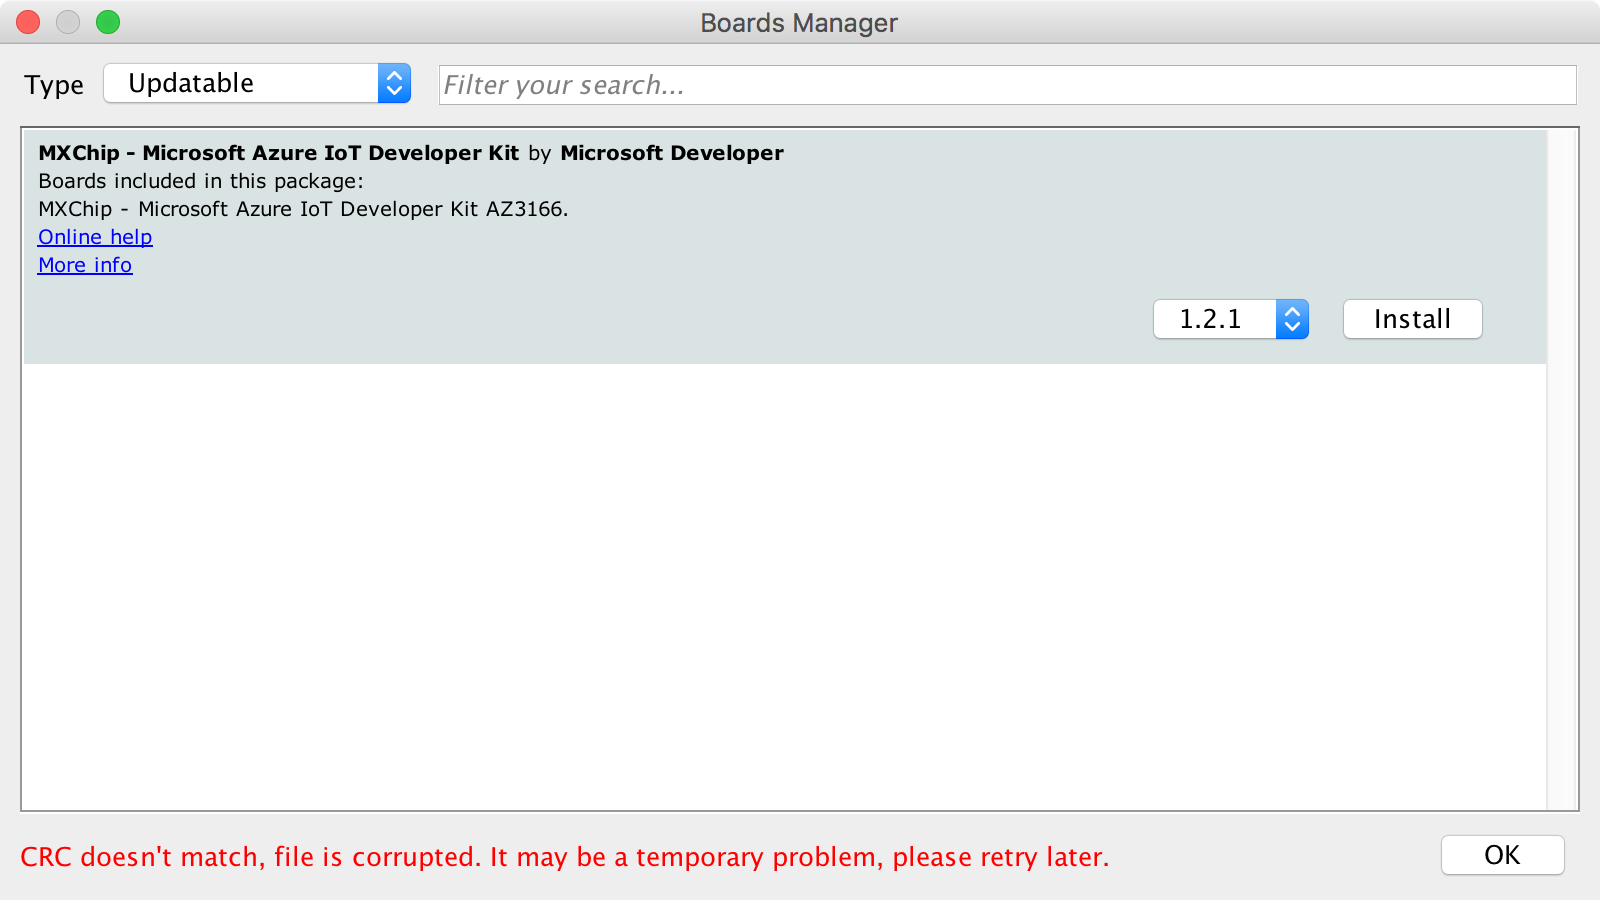
Task: Click the green zoom traffic light button
Action: coord(107,21)
